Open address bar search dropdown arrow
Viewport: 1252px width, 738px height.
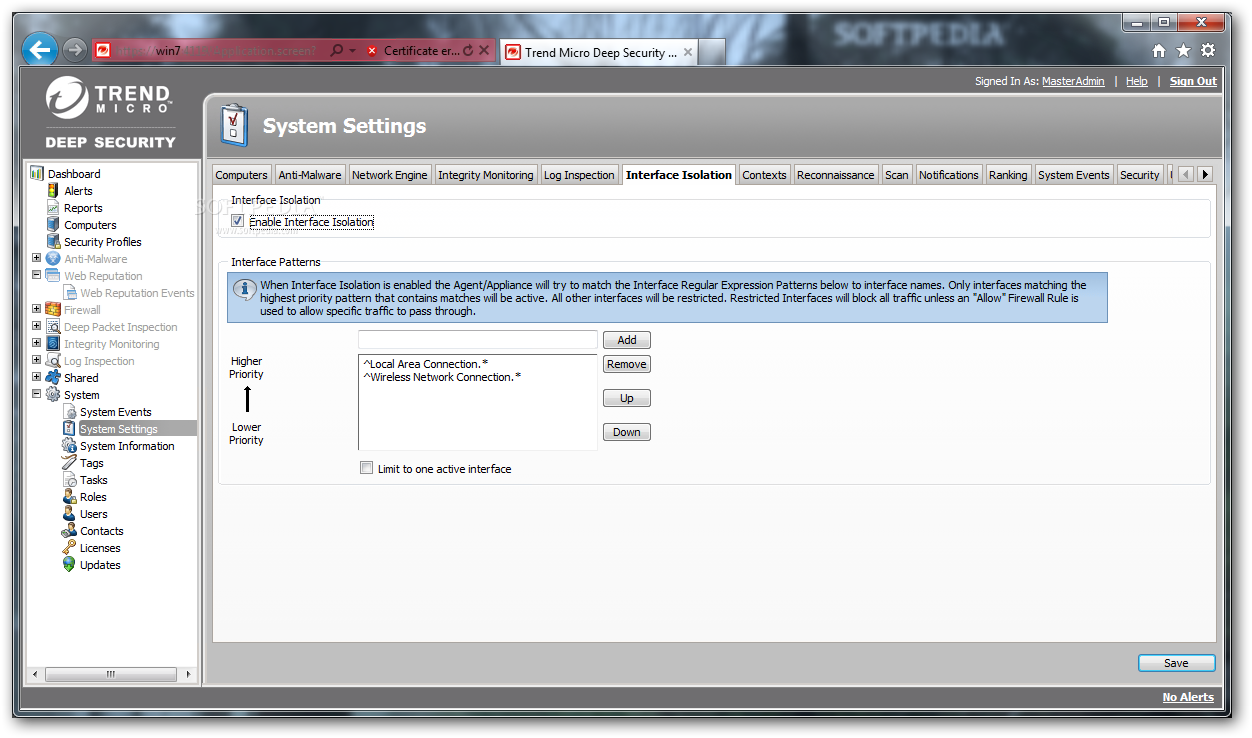click(x=353, y=50)
